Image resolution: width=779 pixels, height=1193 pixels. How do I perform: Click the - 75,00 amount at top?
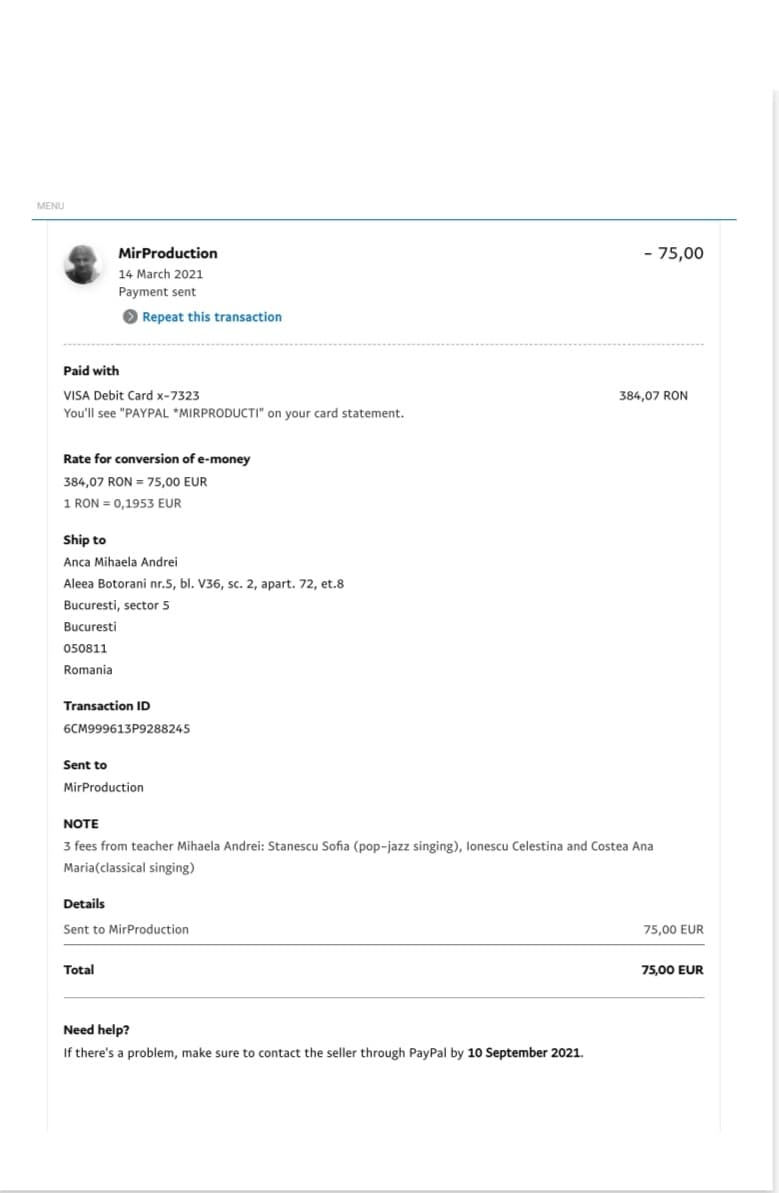674,253
